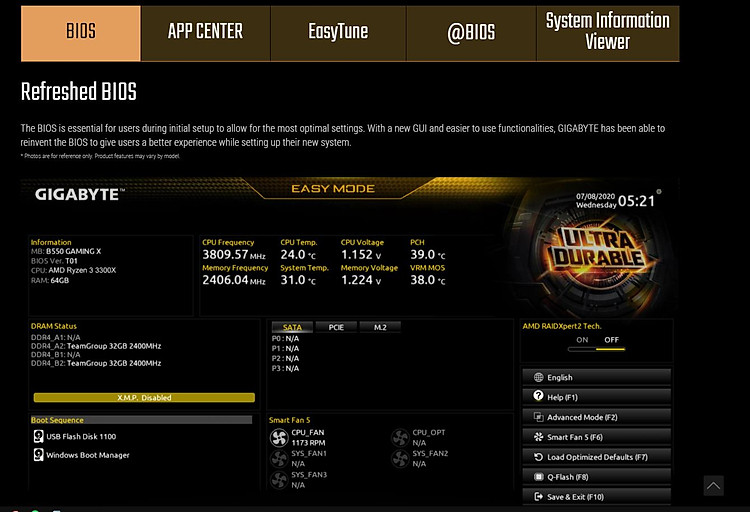
Task: Toggle the X.M.P. Disabled bar
Action: click(x=144, y=398)
